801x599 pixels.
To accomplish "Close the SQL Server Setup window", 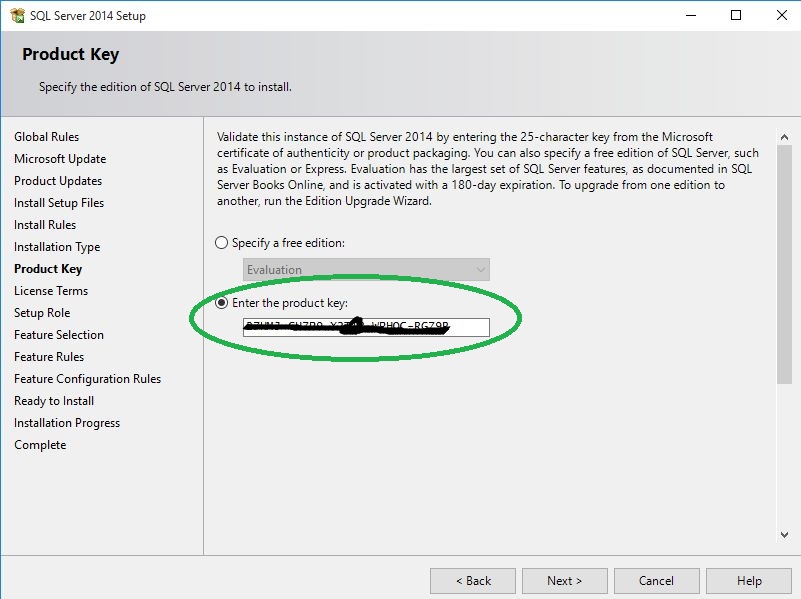I will tap(782, 15).
